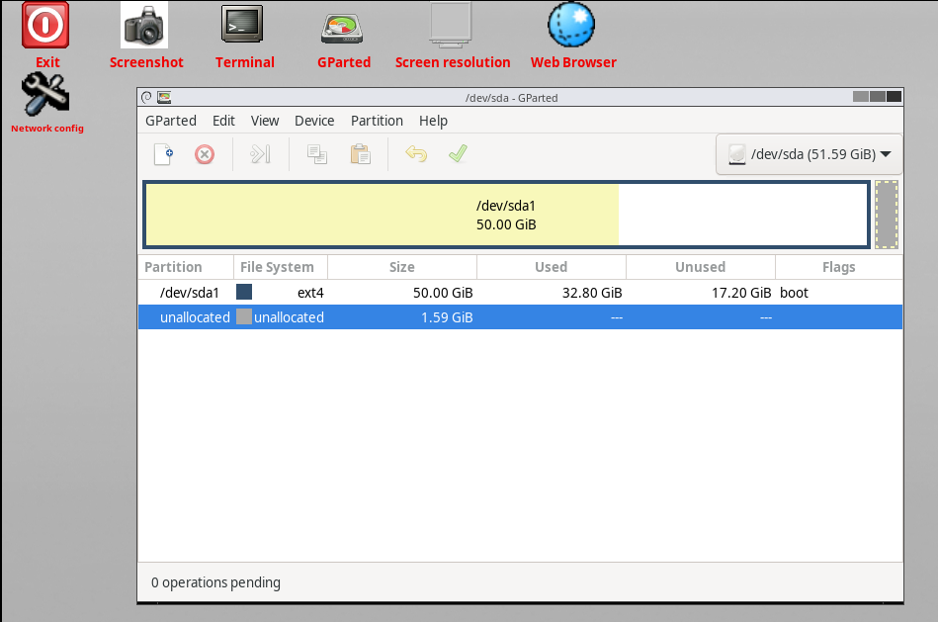Click the ext4 file system label
Screen dimensions: 938x622
pos(310,293)
